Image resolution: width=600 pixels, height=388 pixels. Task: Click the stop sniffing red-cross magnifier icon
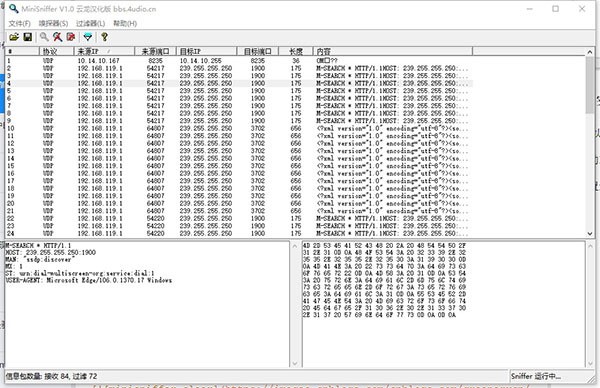58,37
